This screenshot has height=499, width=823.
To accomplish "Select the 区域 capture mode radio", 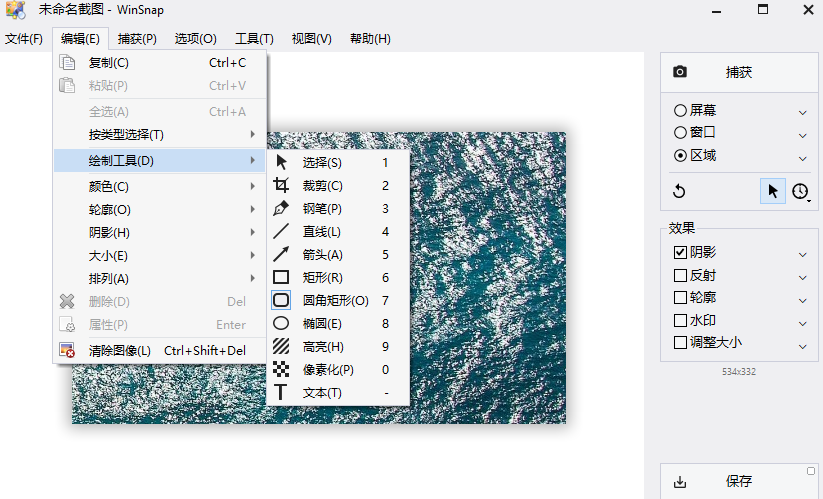I will coord(680,155).
